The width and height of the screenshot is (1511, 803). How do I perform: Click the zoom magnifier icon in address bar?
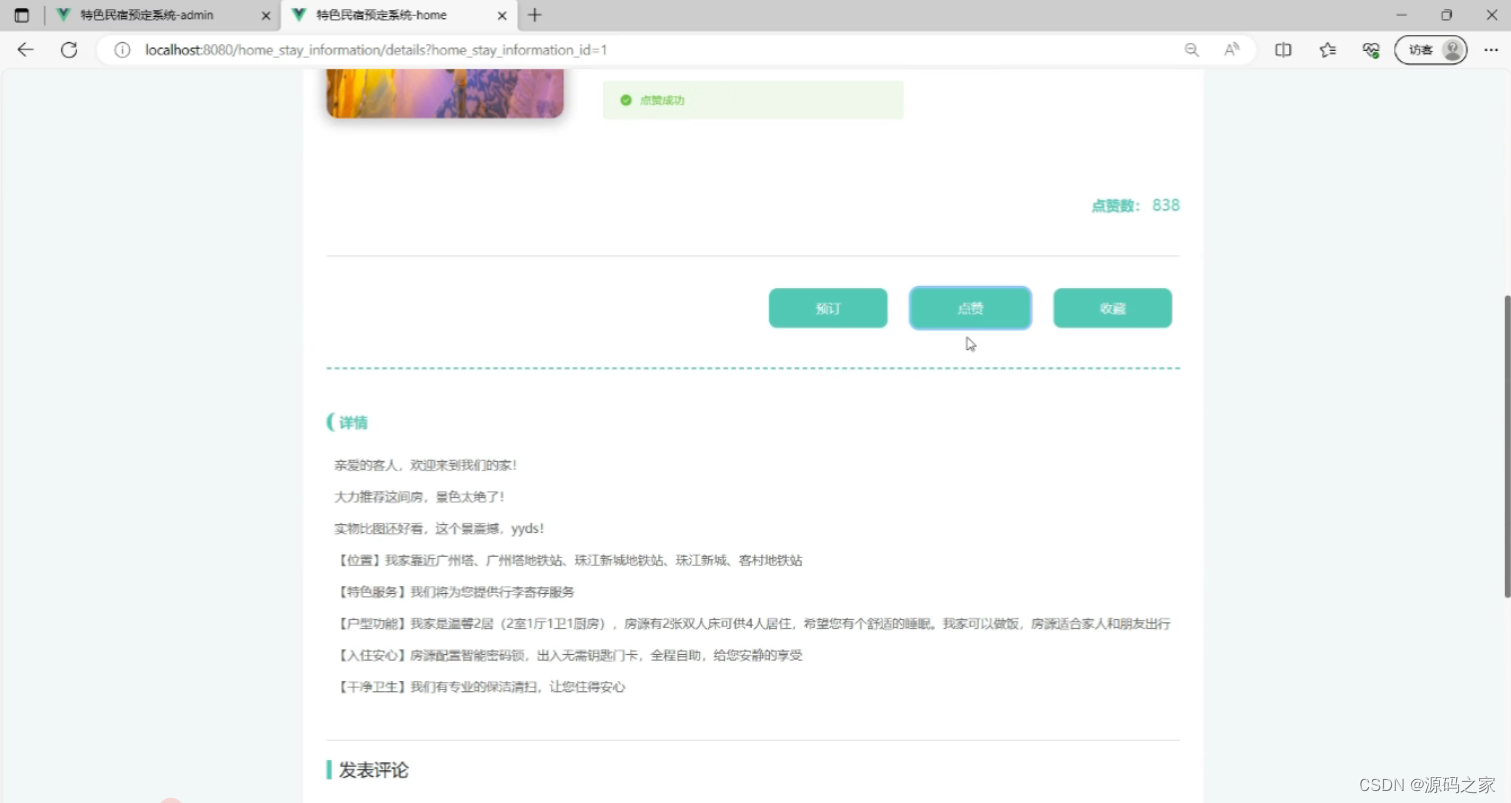coord(1191,49)
